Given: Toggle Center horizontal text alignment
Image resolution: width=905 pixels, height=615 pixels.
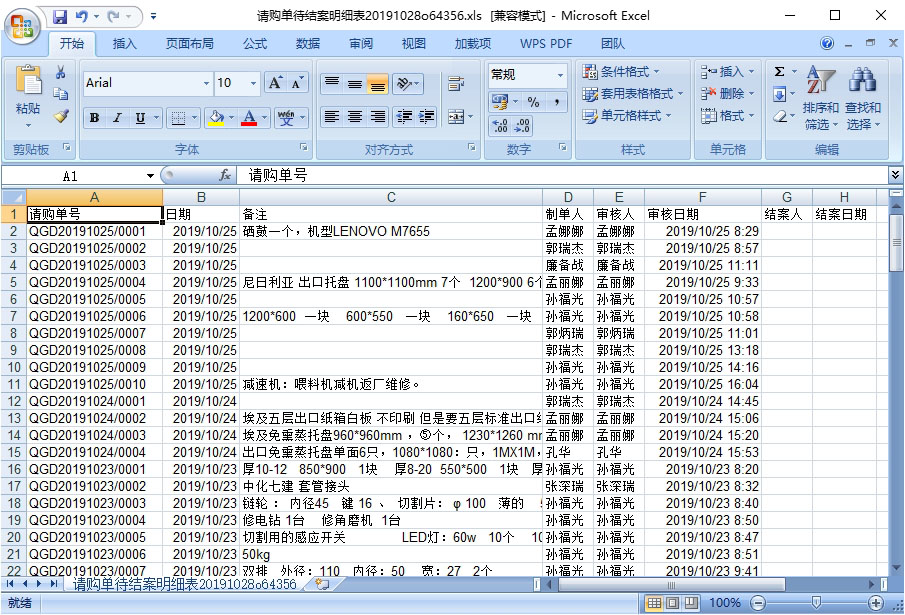Looking at the screenshot, I should [354, 117].
